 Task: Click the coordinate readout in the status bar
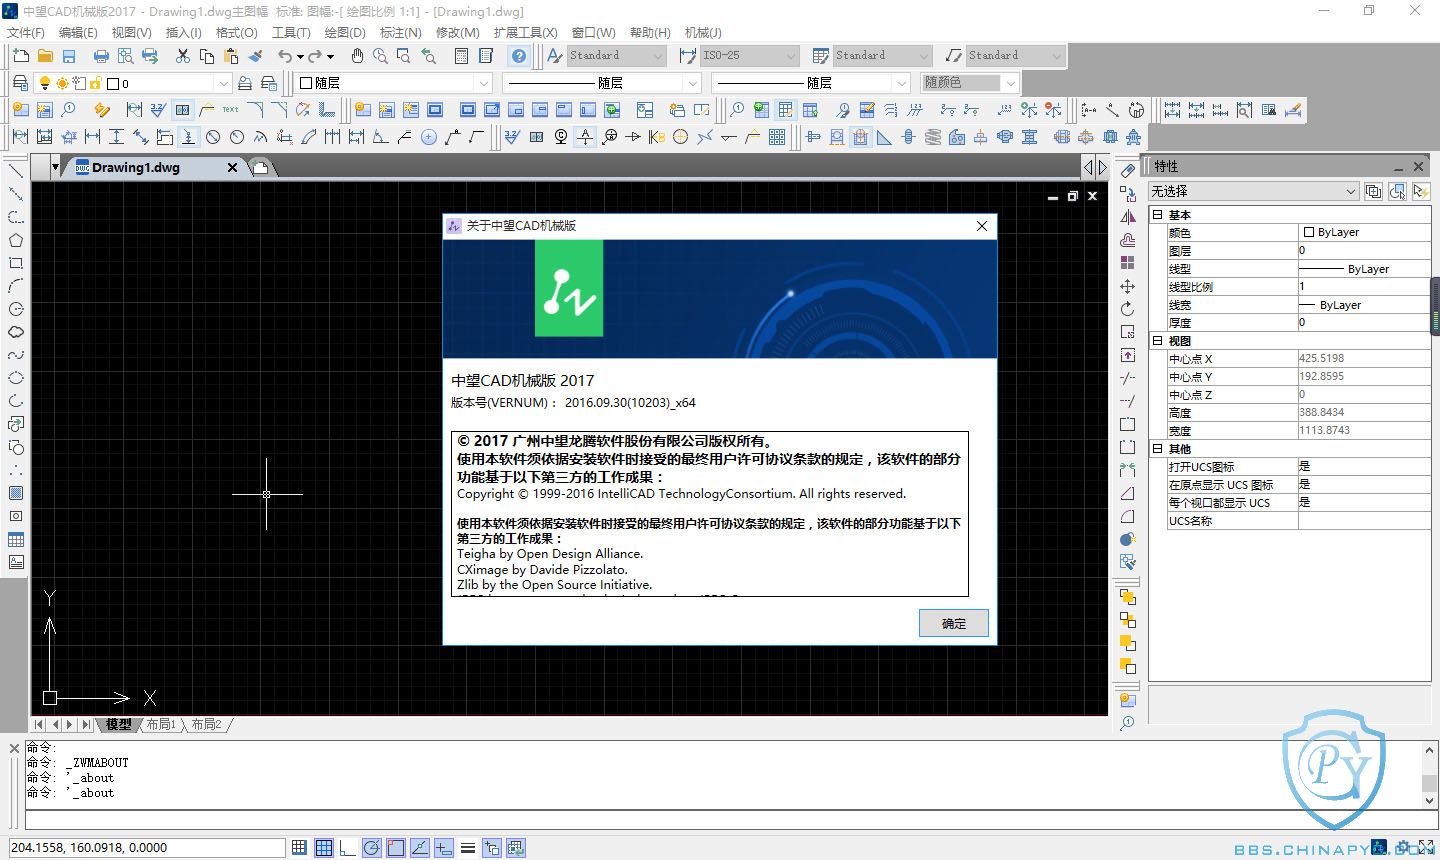click(x=147, y=848)
